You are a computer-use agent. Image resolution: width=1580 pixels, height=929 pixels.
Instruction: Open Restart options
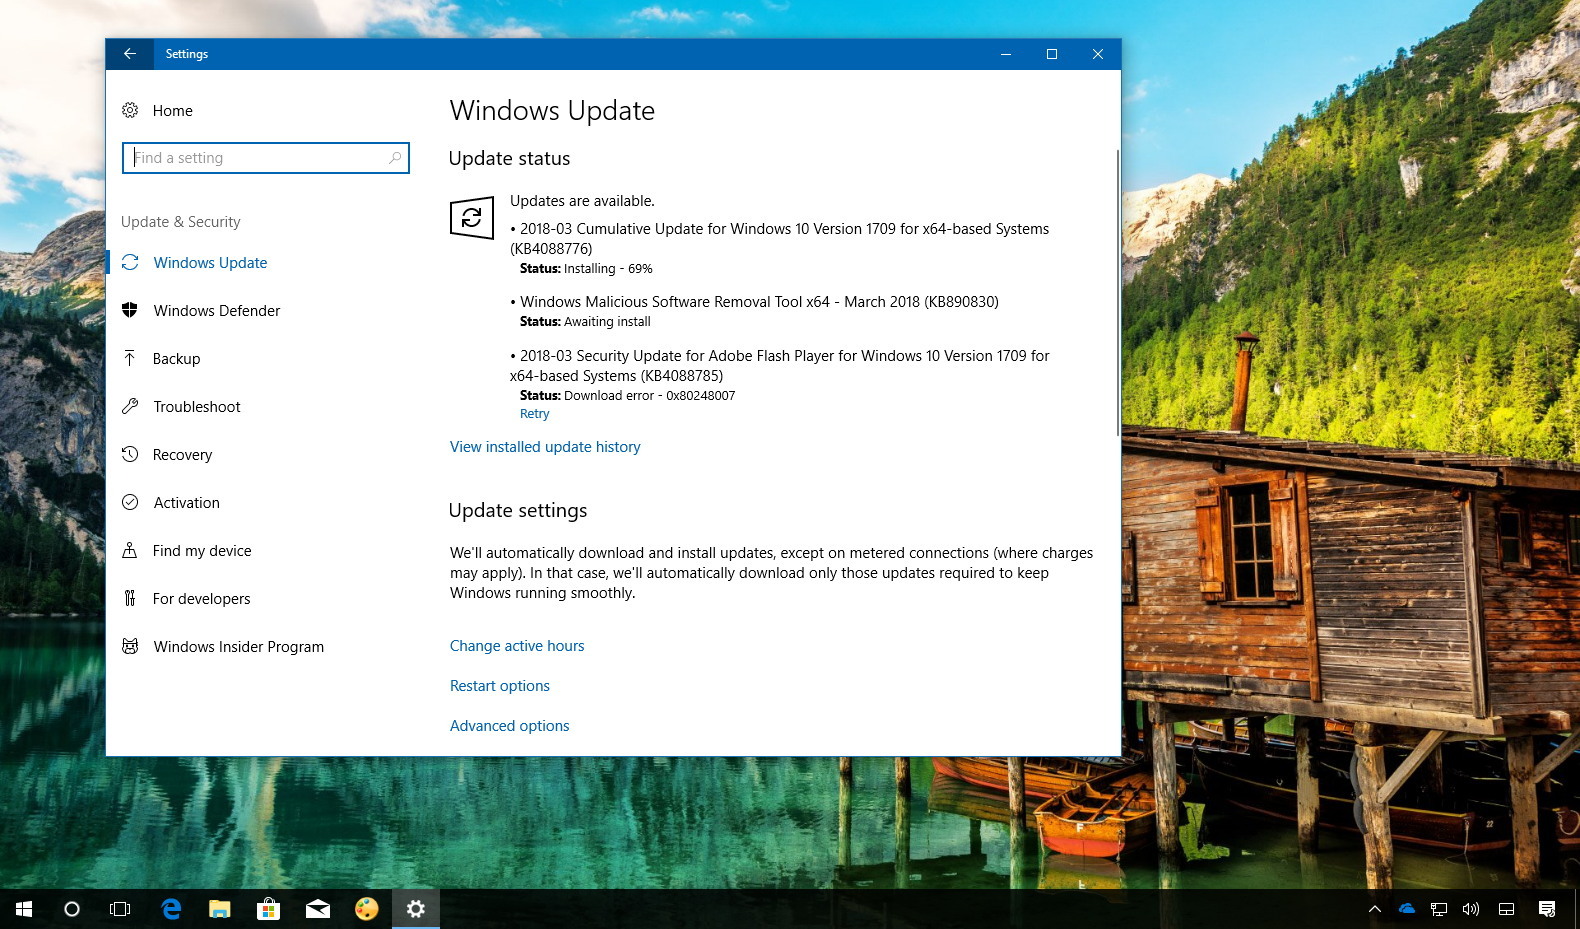tap(500, 686)
